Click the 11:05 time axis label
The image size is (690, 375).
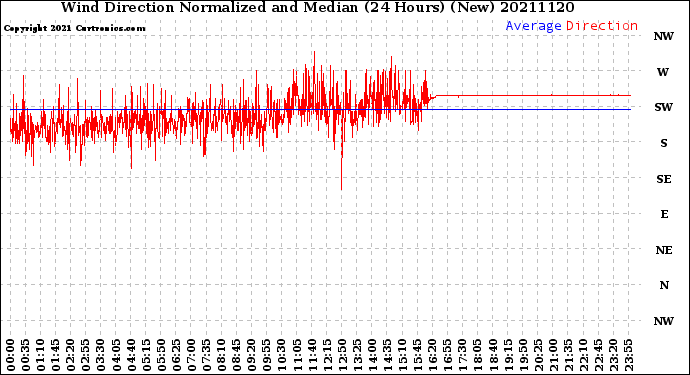click(x=297, y=355)
